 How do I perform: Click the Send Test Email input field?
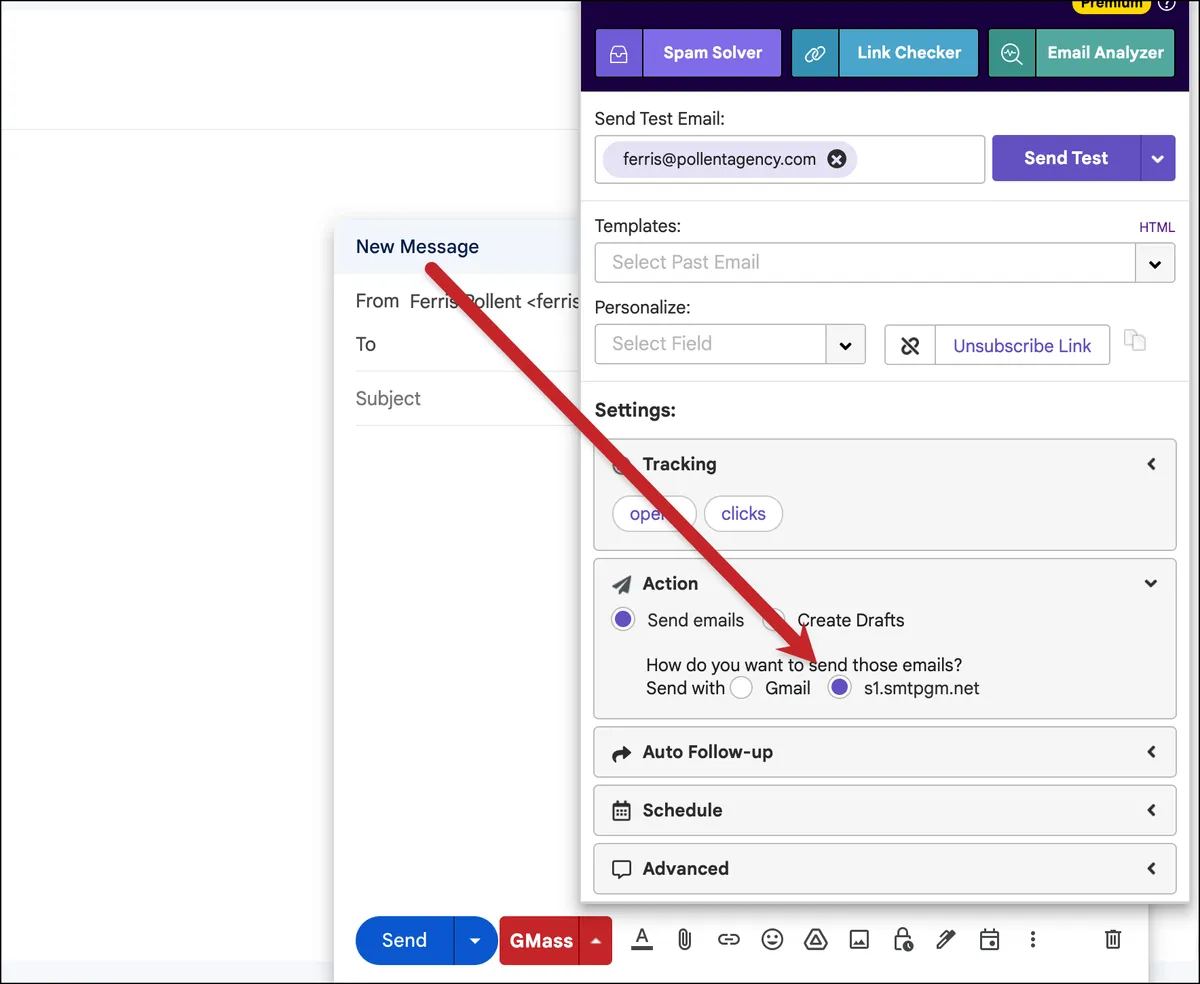790,159
